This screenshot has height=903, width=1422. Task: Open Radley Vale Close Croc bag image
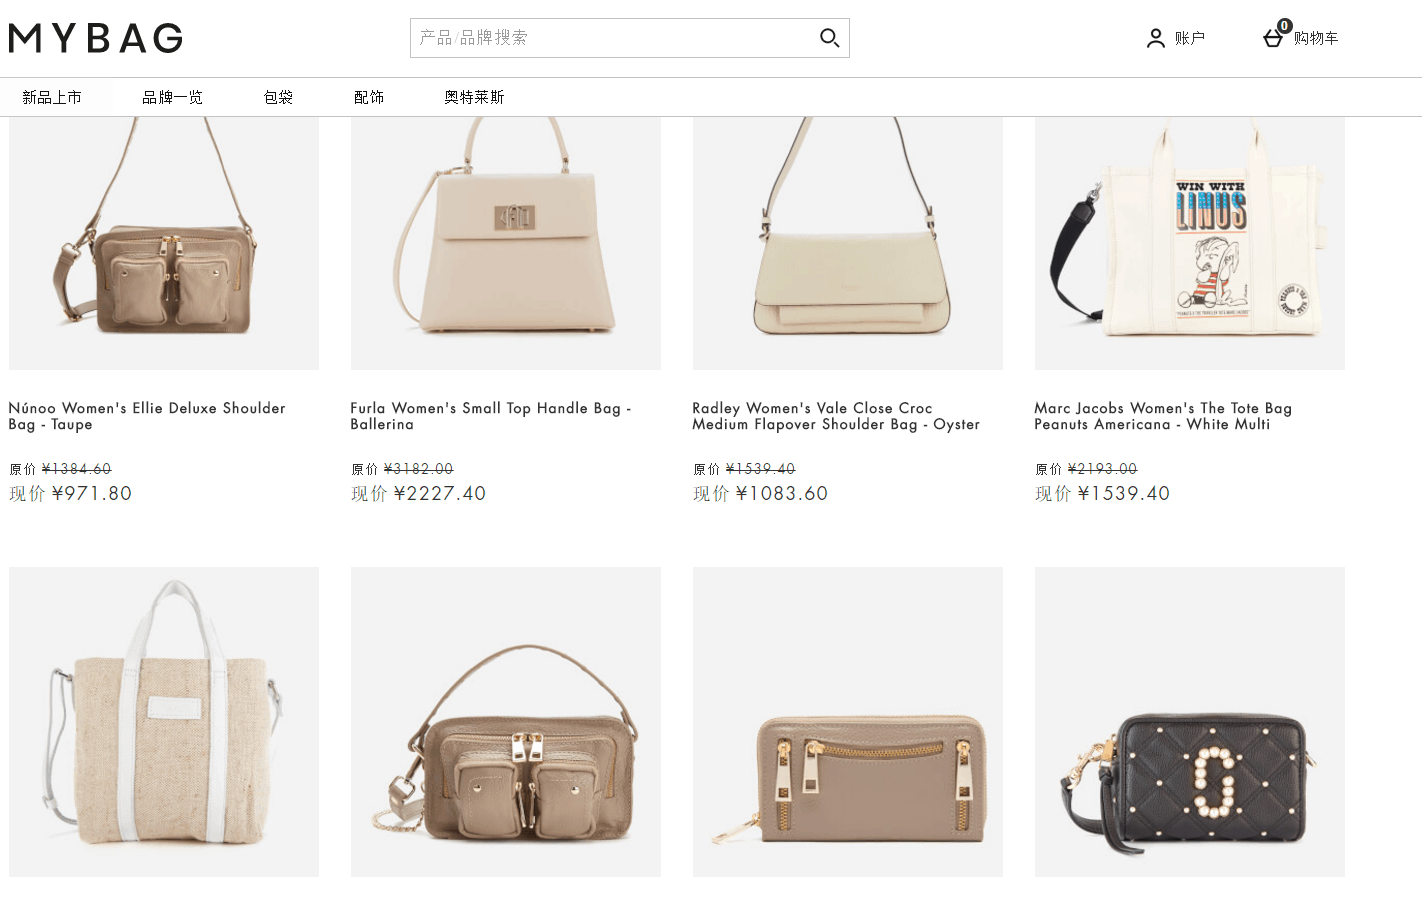click(848, 243)
